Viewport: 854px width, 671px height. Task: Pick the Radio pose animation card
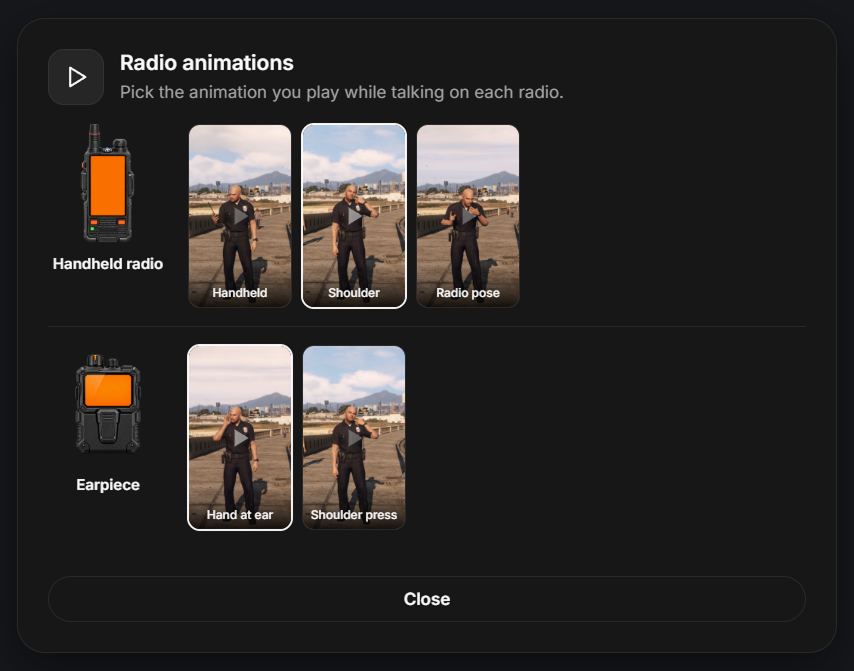pos(468,216)
